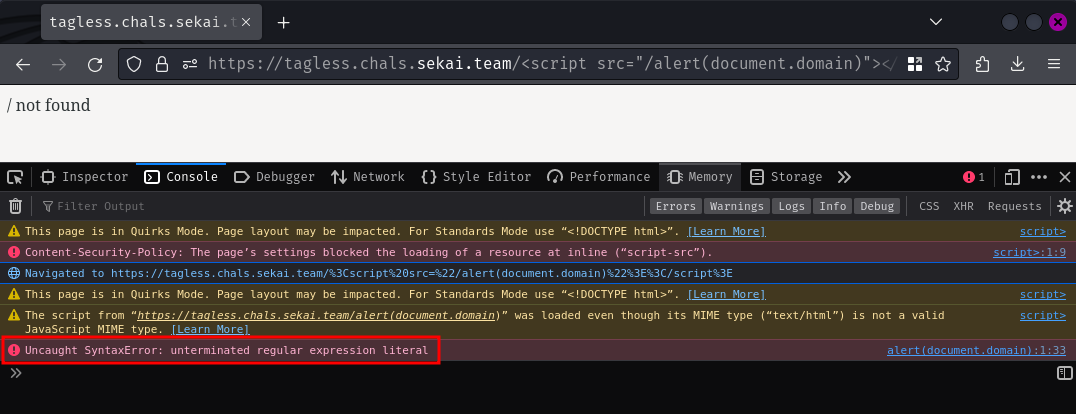Viewport: 1076px width, 414px height.
Task: Switch to the Style Editor tab
Action: [x=476, y=177]
